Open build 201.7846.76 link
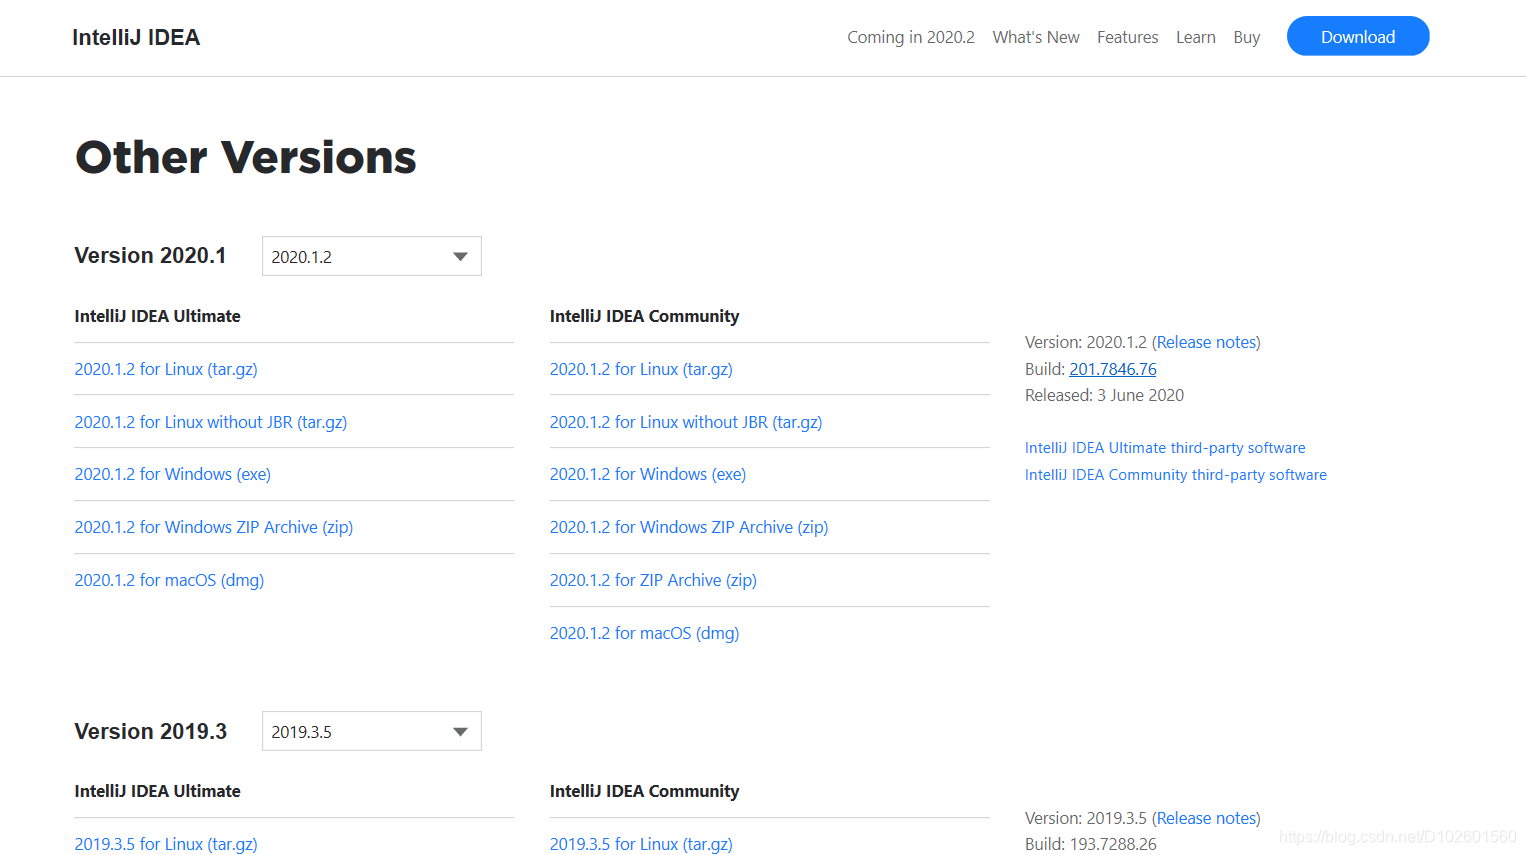The image size is (1526, 855). click(1113, 369)
